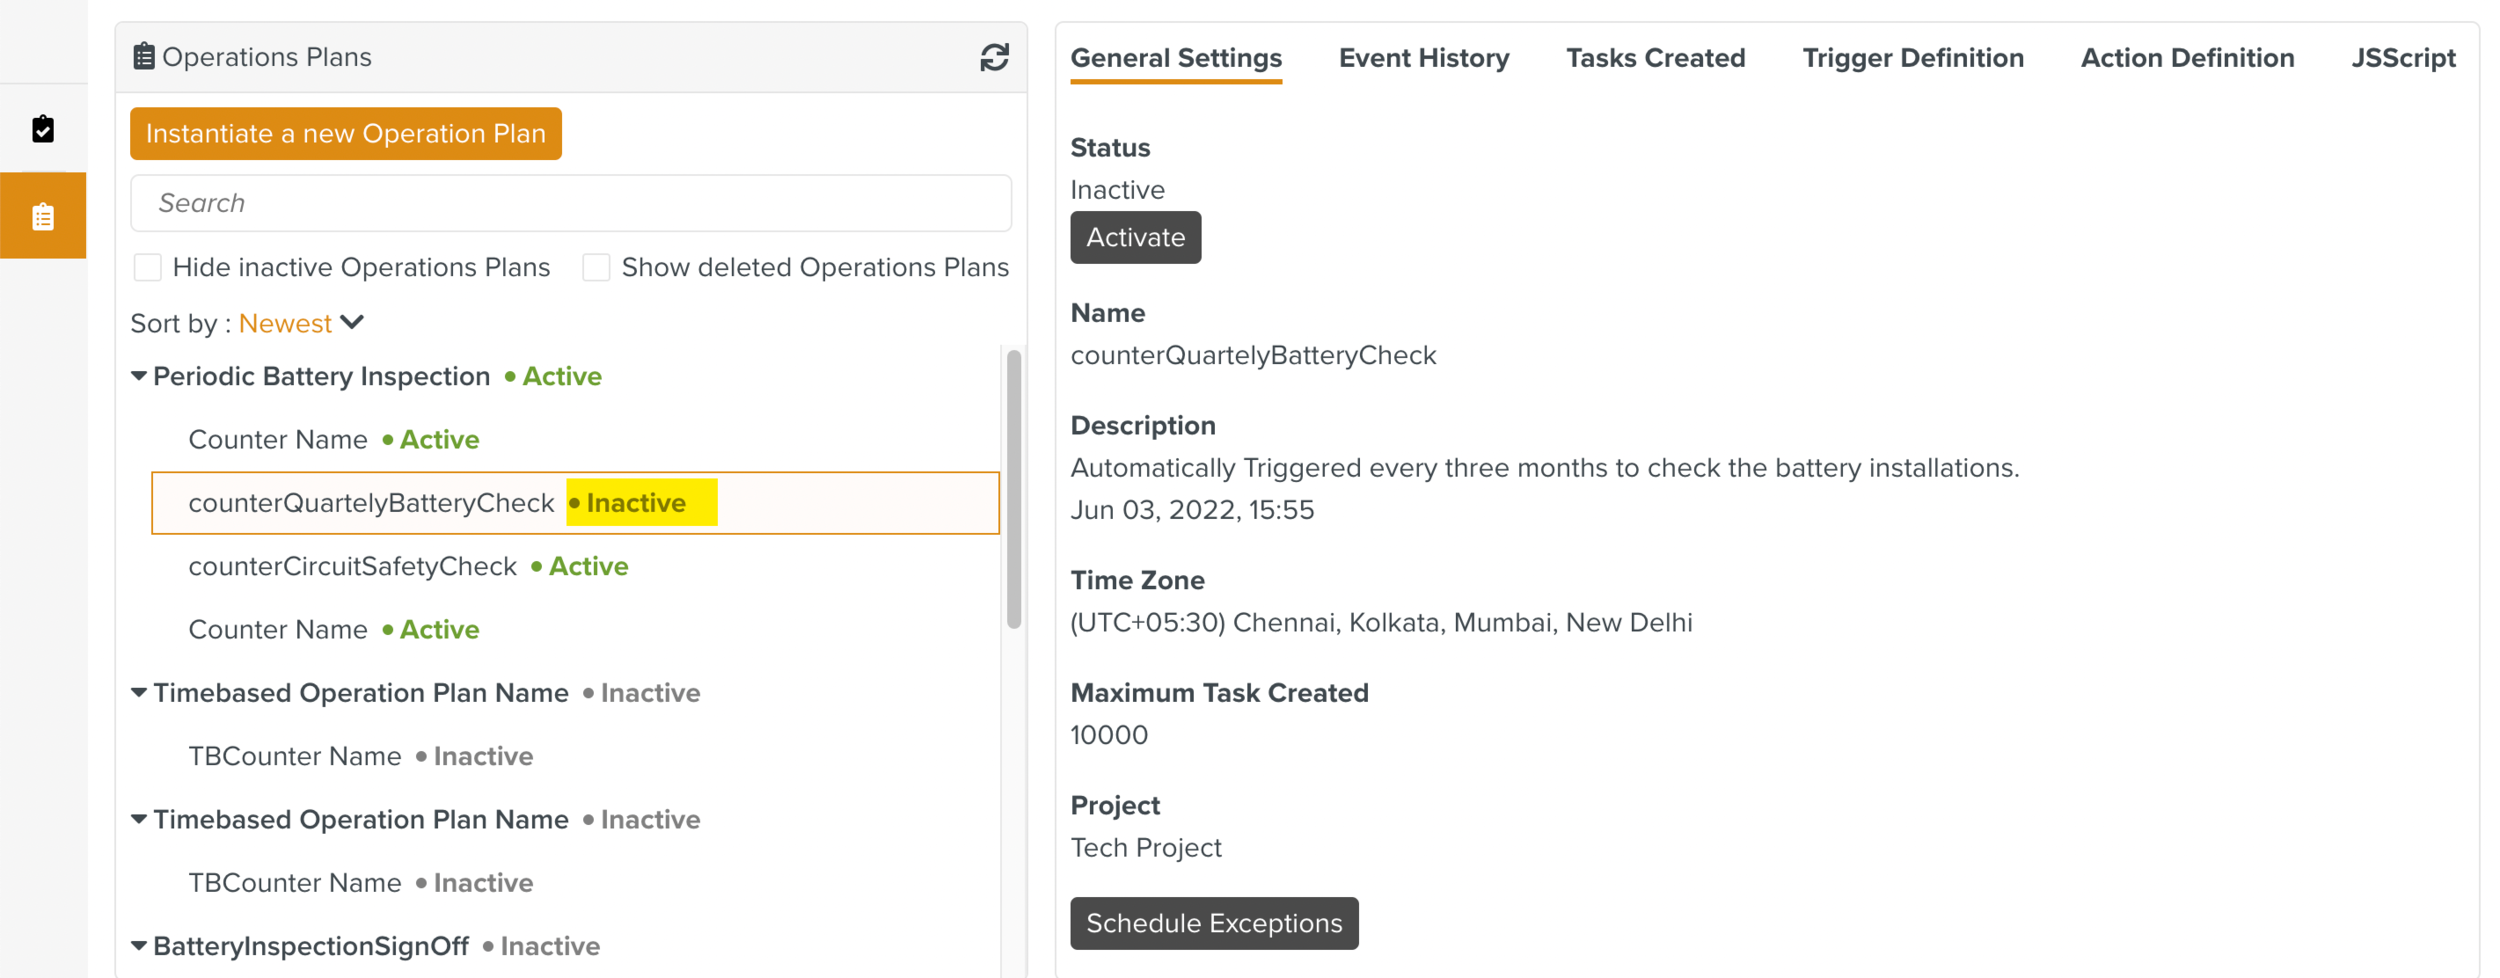Click the clipboard icon beside Operations Plans title

pyautogui.click(x=144, y=57)
